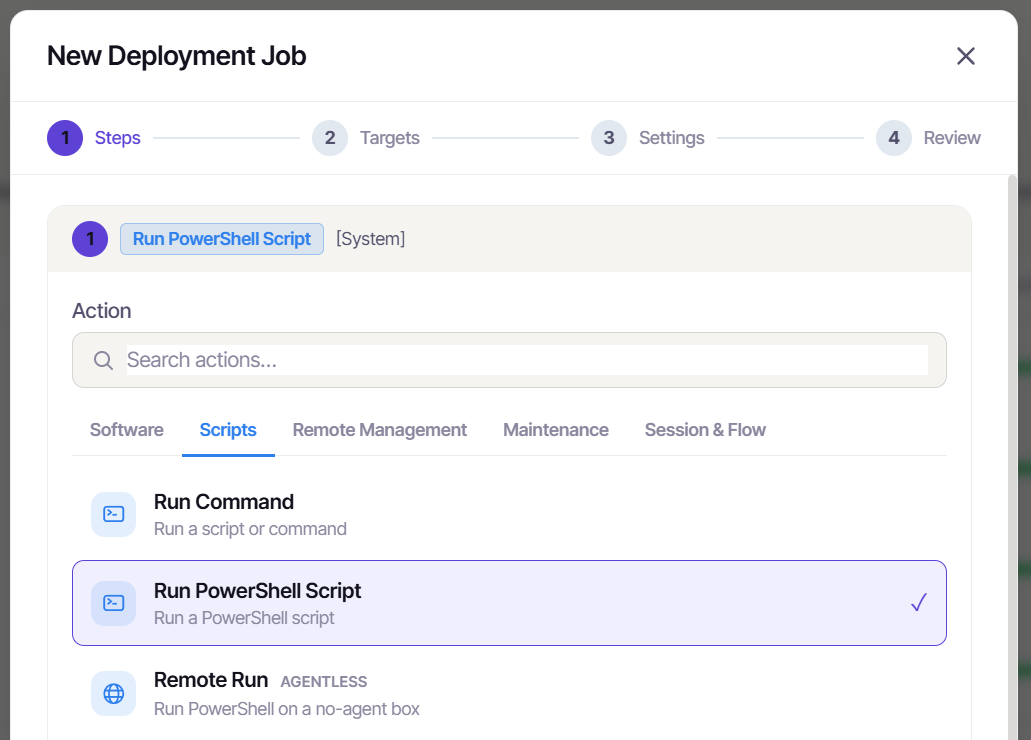Image resolution: width=1031 pixels, height=740 pixels.
Task: Click the 'Run a PowerShell script' description
Action: pos(245,618)
